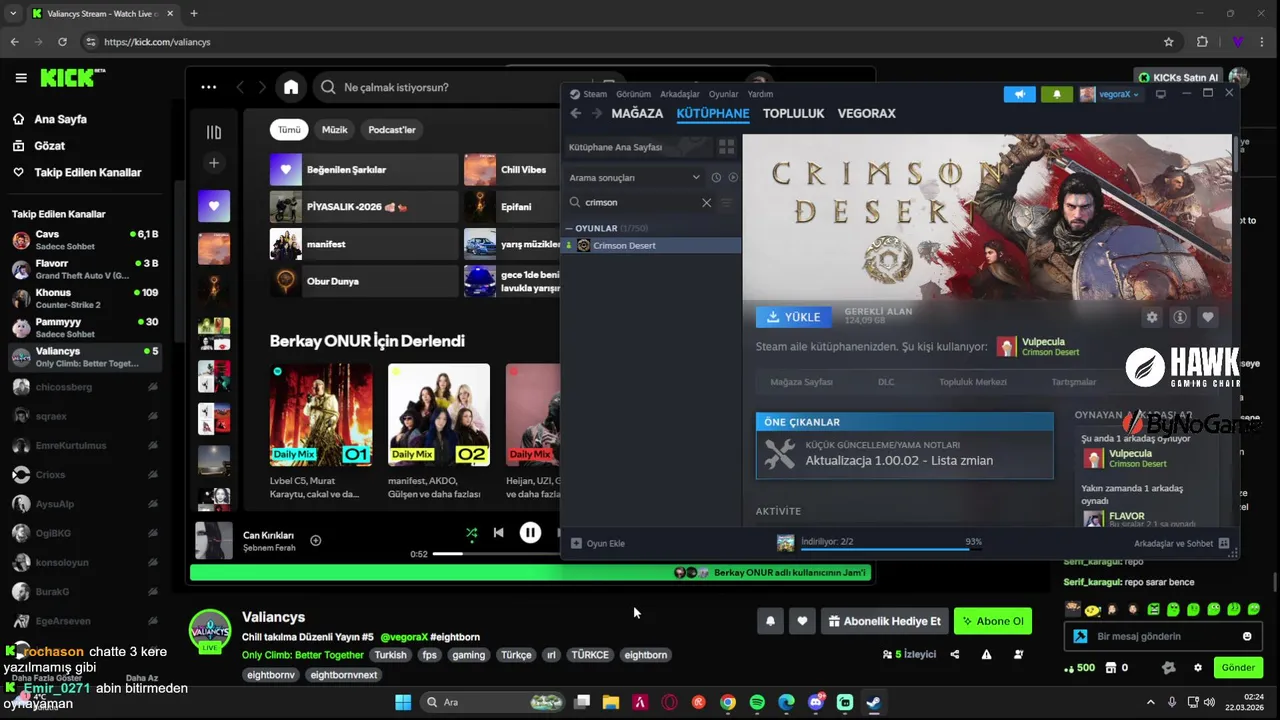This screenshot has width=1280, height=720.
Task: Open Arkadaşlar ve Sohbet panel
Action: (1181, 543)
